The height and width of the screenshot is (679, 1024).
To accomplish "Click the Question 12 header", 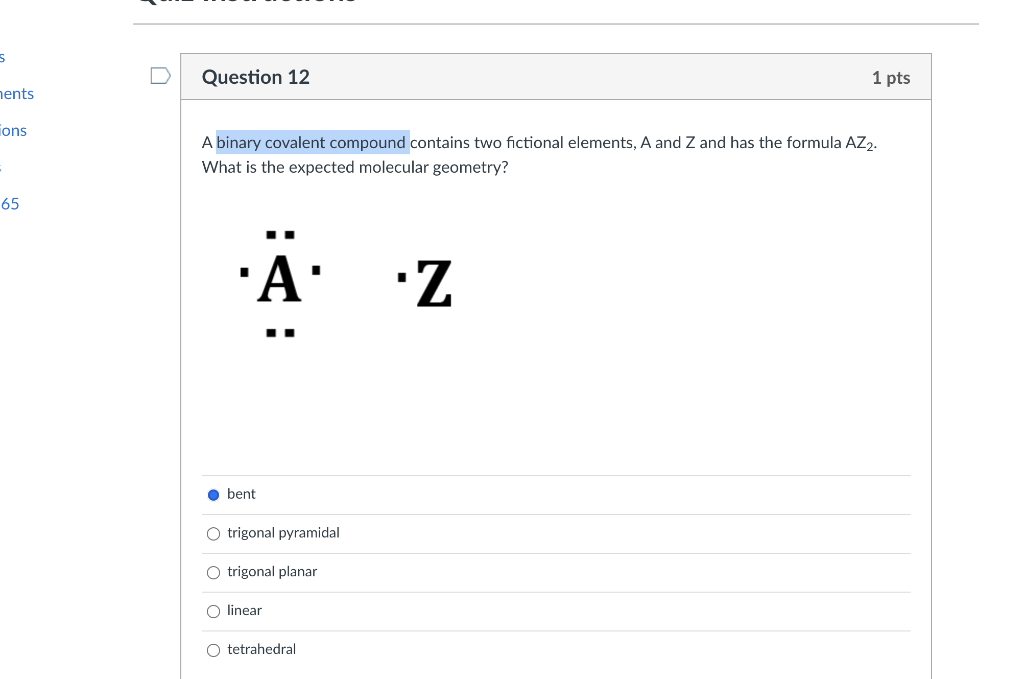I will point(255,76).
